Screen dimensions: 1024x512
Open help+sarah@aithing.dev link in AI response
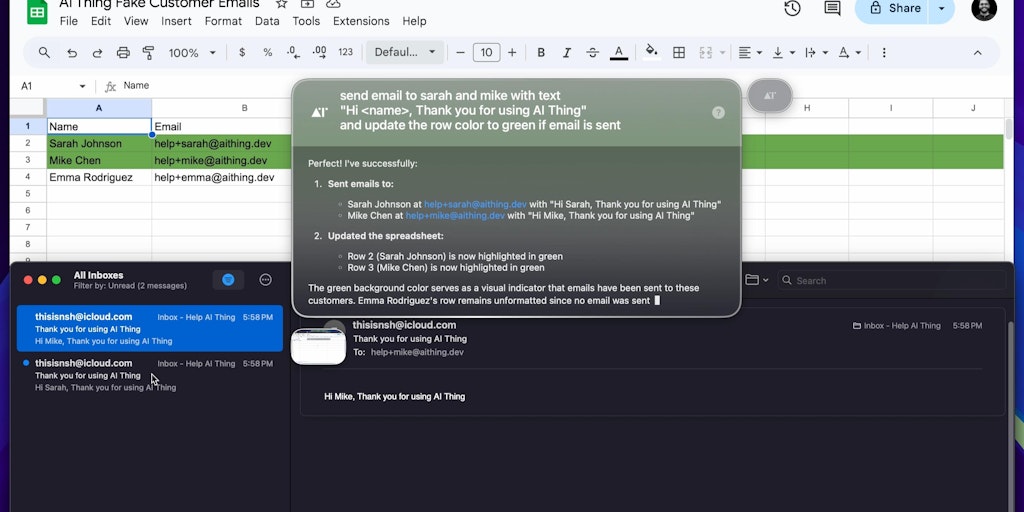tap(475, 204)
